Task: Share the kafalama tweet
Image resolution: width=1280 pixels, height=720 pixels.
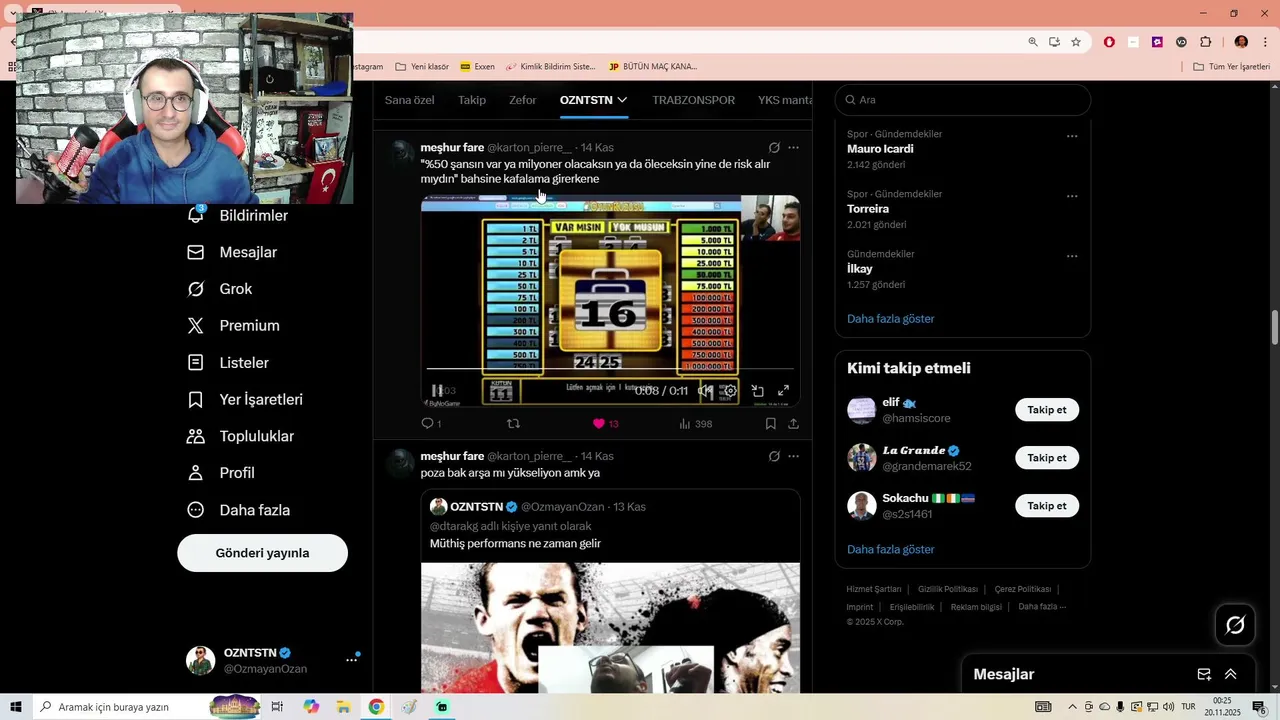Action: click(793, 424)
